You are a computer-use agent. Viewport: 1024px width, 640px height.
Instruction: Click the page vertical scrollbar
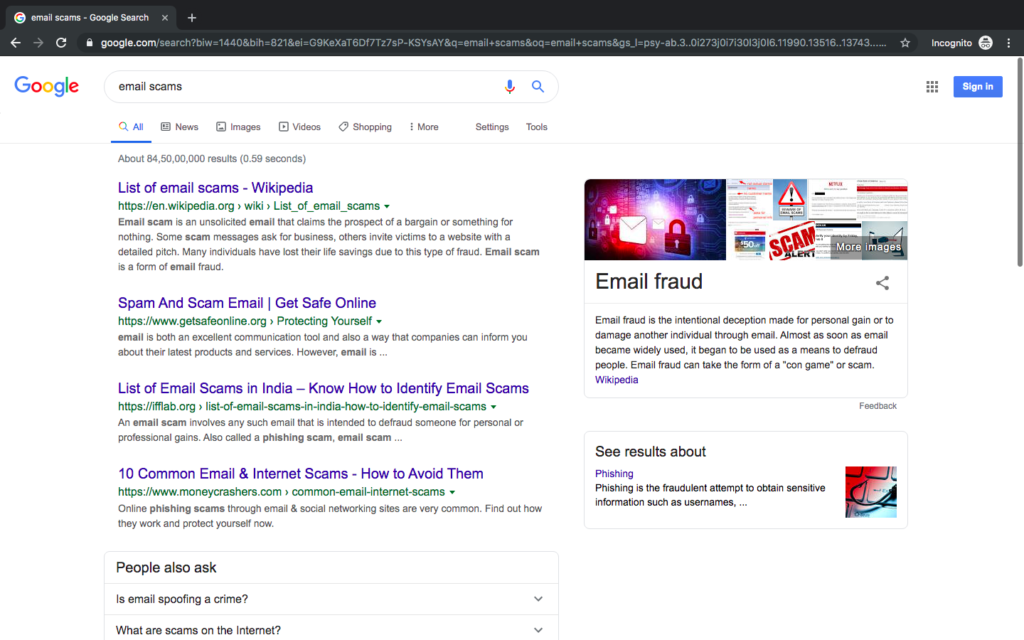coord(1019,163)
